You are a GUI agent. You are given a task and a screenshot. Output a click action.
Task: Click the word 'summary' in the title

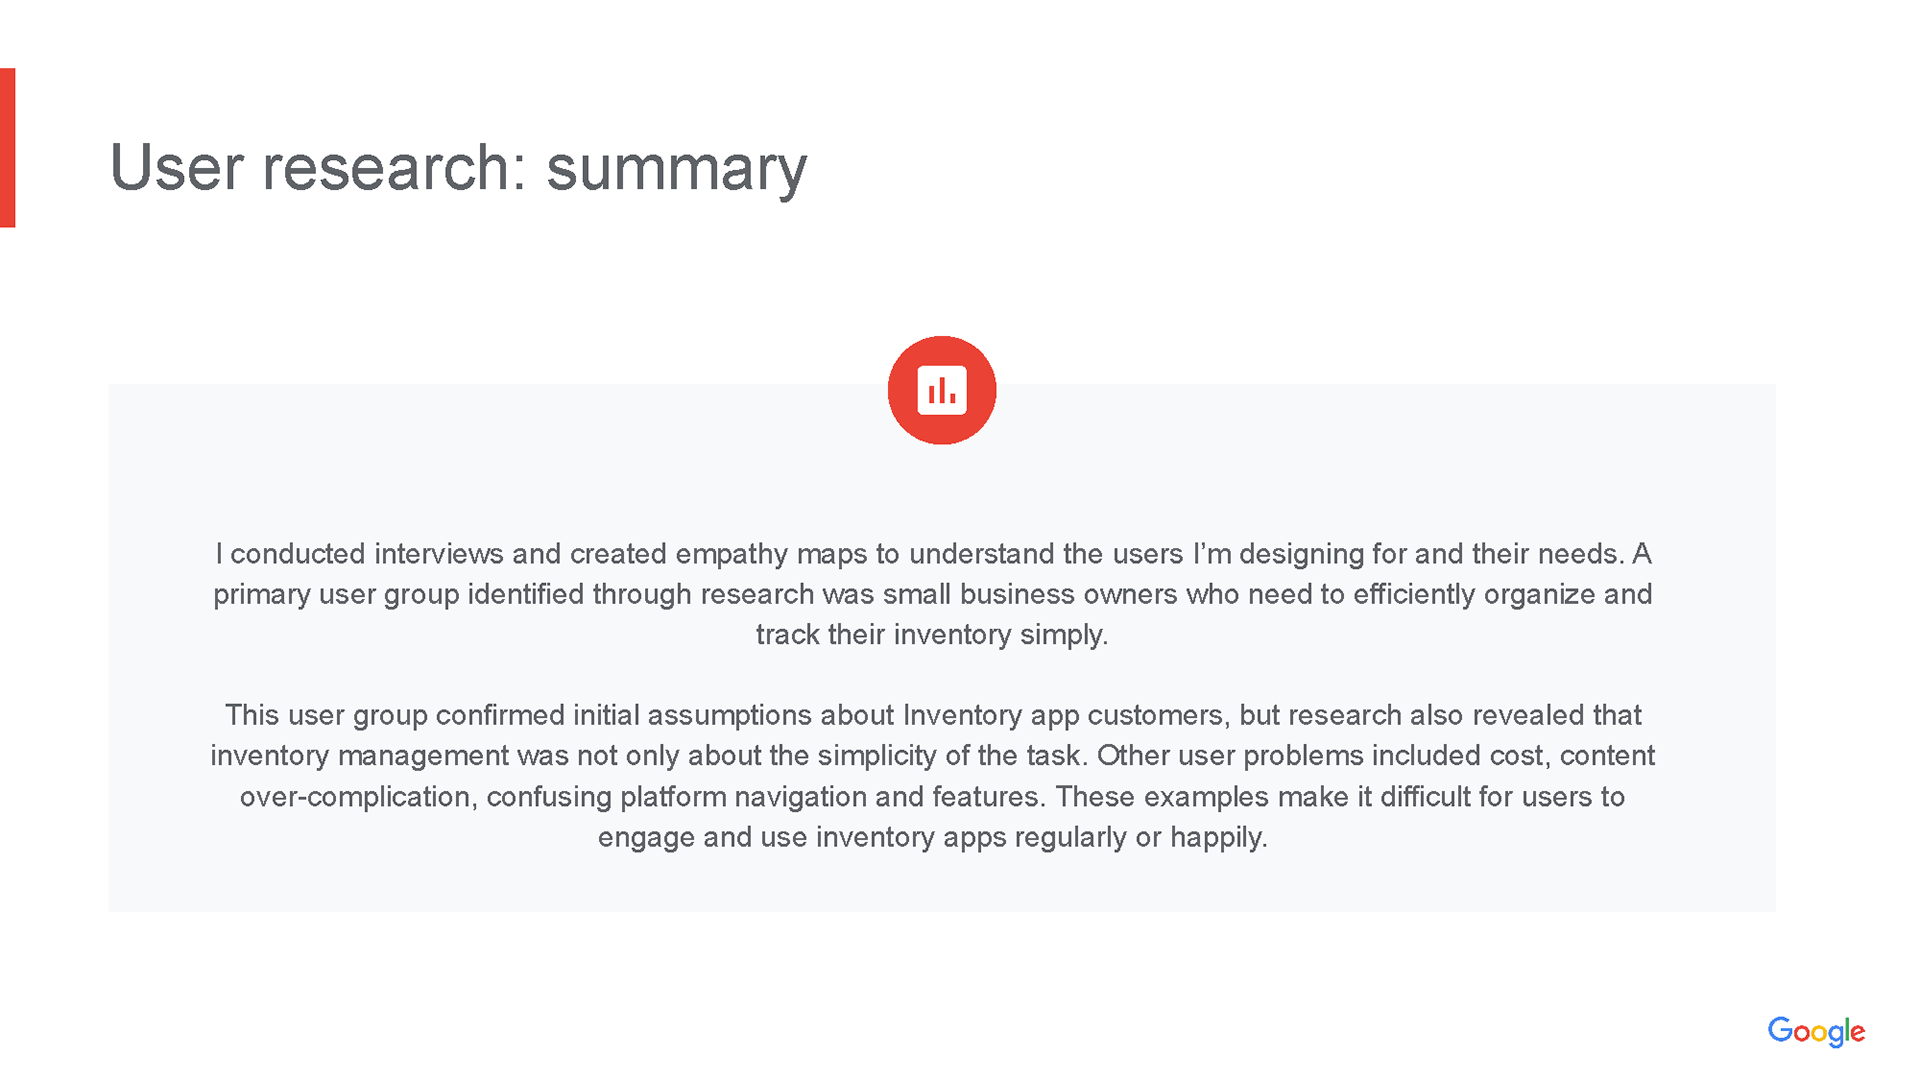(x=676, y=170)
